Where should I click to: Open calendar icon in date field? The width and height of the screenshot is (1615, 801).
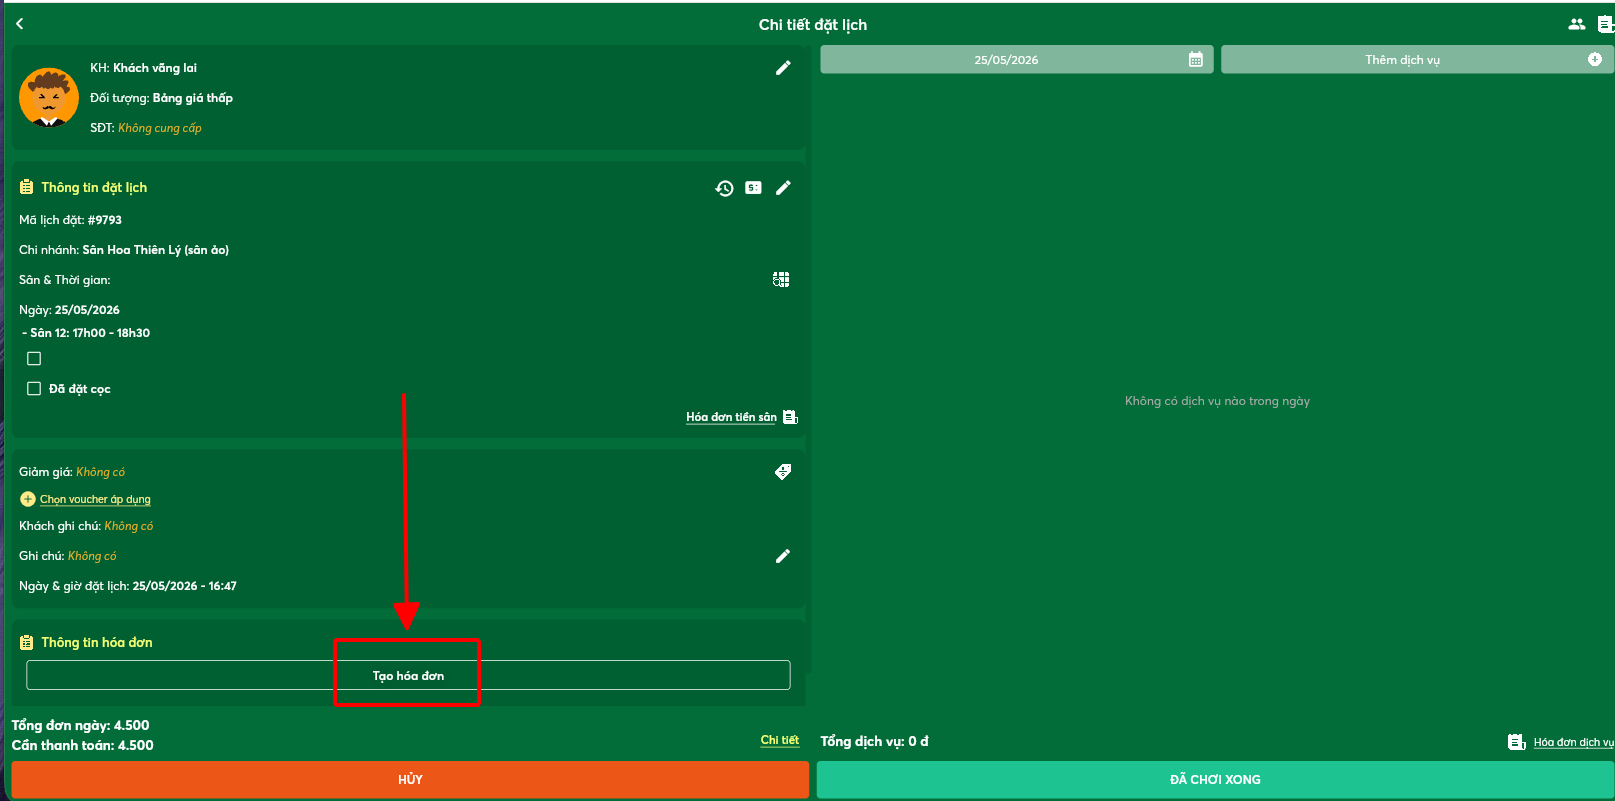tap(1195, 60)
